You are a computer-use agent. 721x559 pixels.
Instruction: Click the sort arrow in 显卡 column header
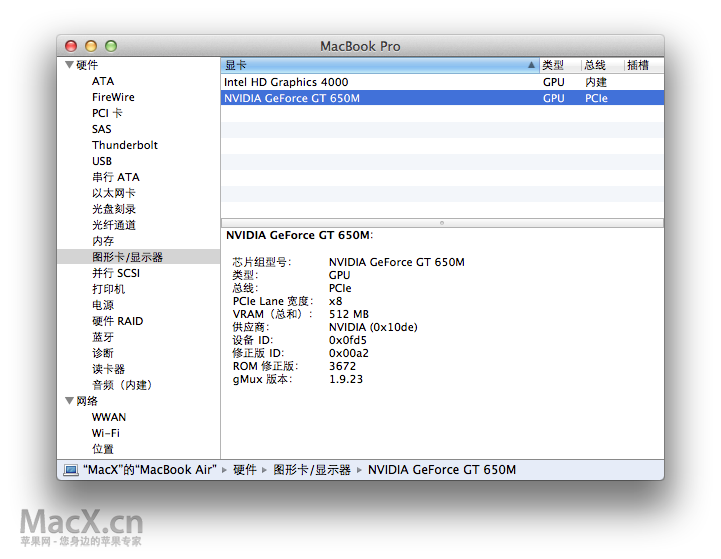coord(531,65)
